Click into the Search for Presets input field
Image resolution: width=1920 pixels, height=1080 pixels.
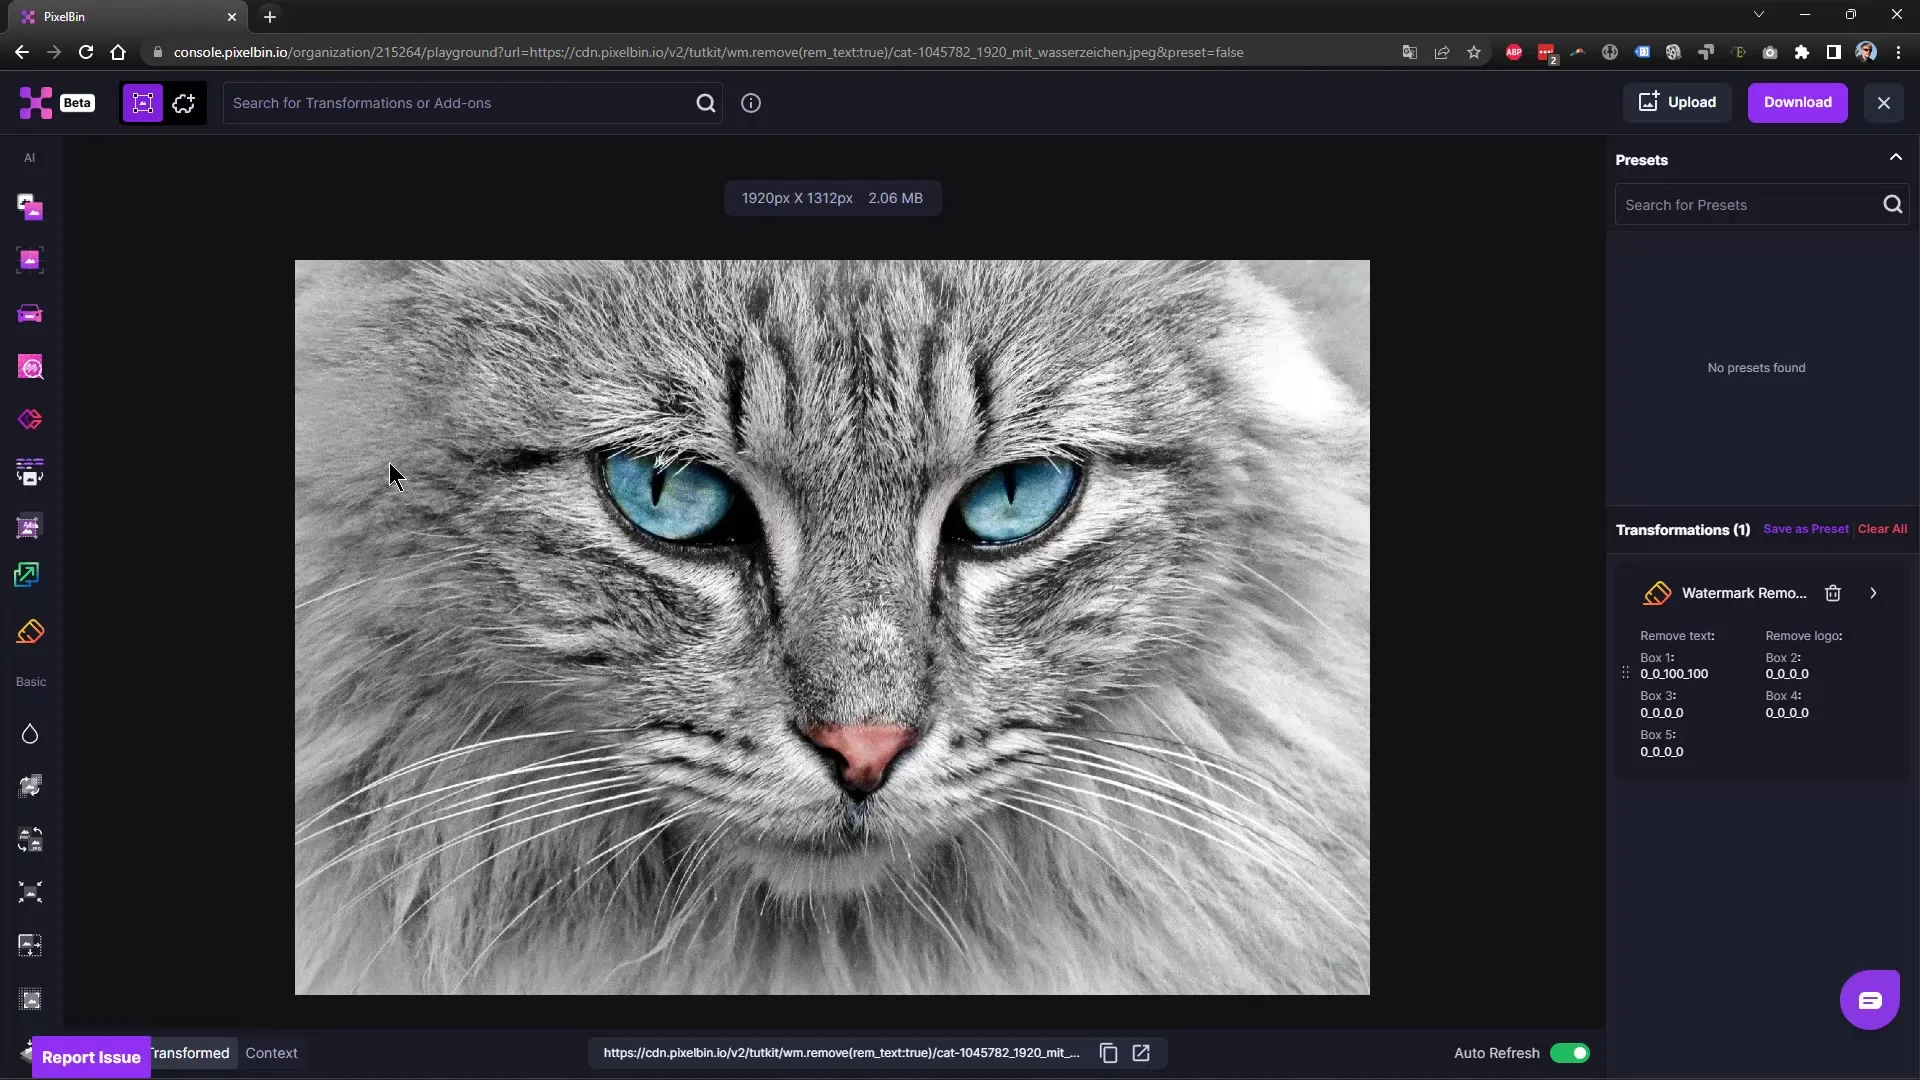click(x=1743, y=204)
